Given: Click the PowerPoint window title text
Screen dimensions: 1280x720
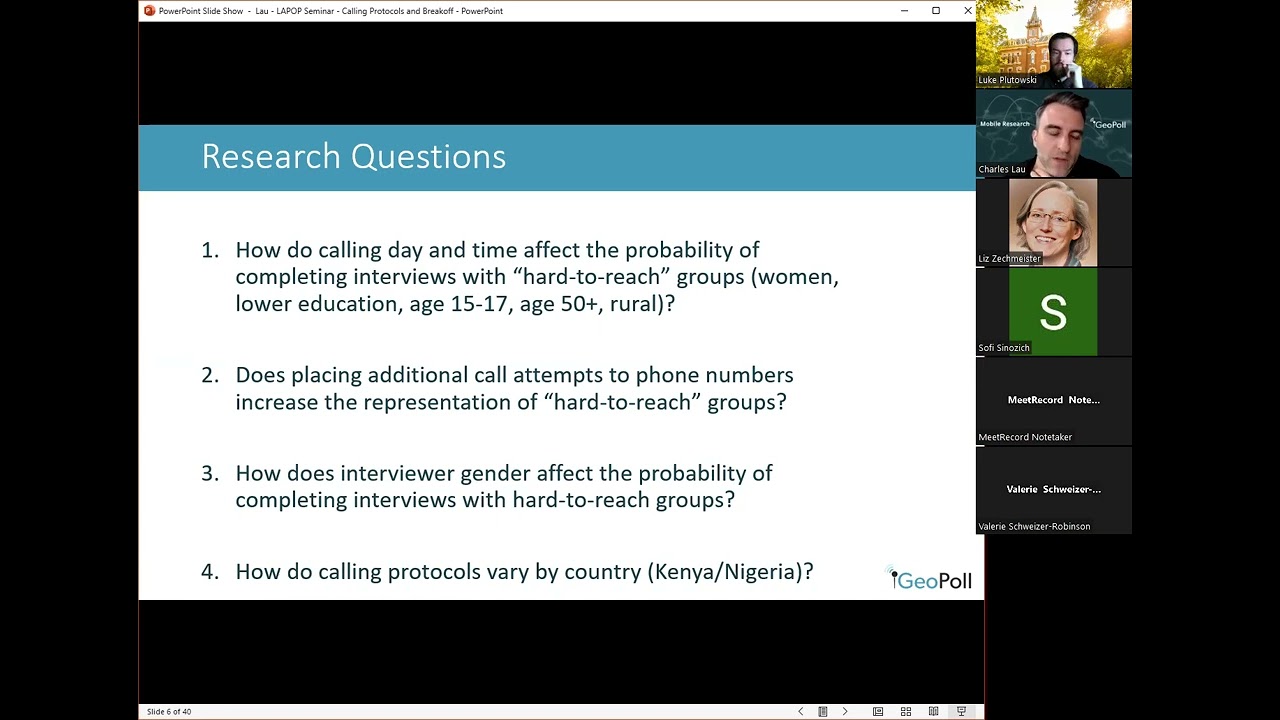Looking at the screenshot, I should [x=331, y=11].
